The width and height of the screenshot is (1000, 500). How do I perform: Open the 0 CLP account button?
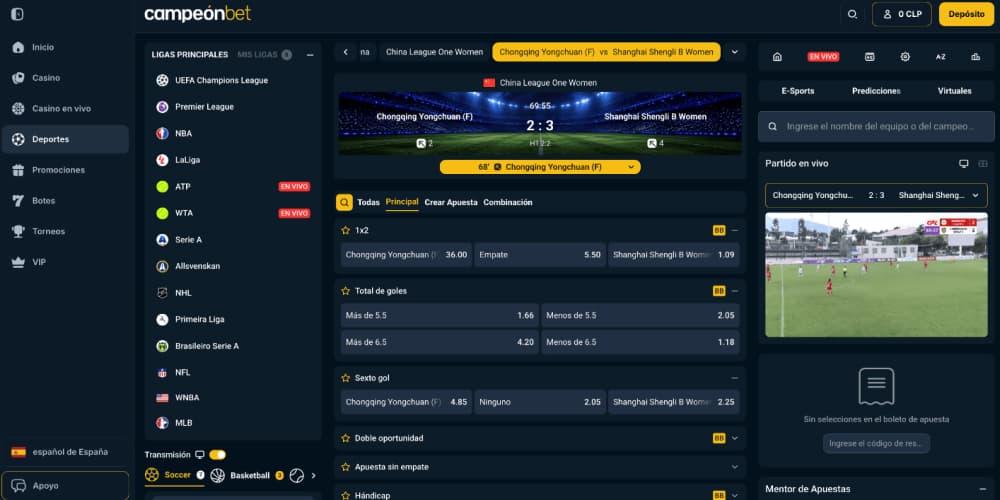coord(902,14)
